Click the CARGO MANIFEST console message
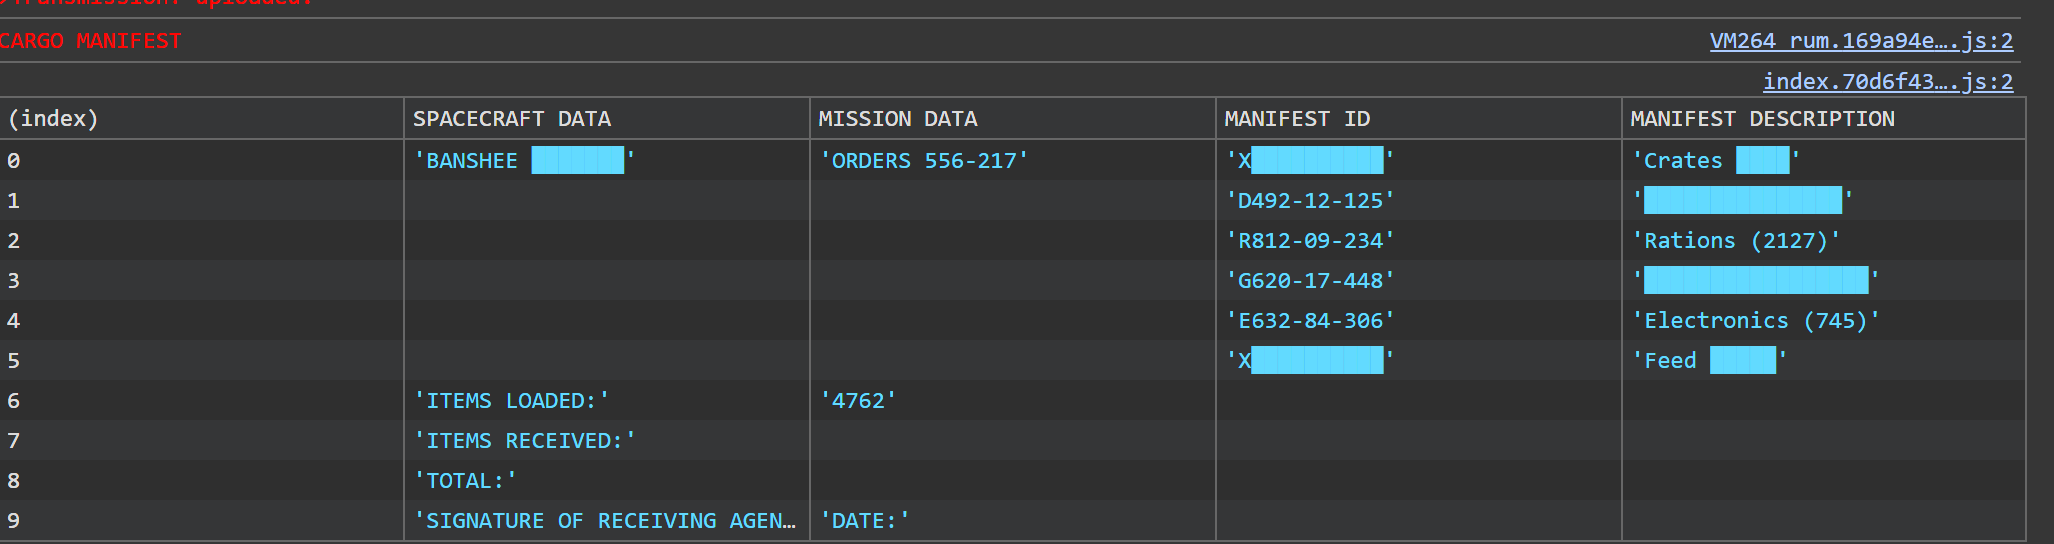 (x=90, y=41)
